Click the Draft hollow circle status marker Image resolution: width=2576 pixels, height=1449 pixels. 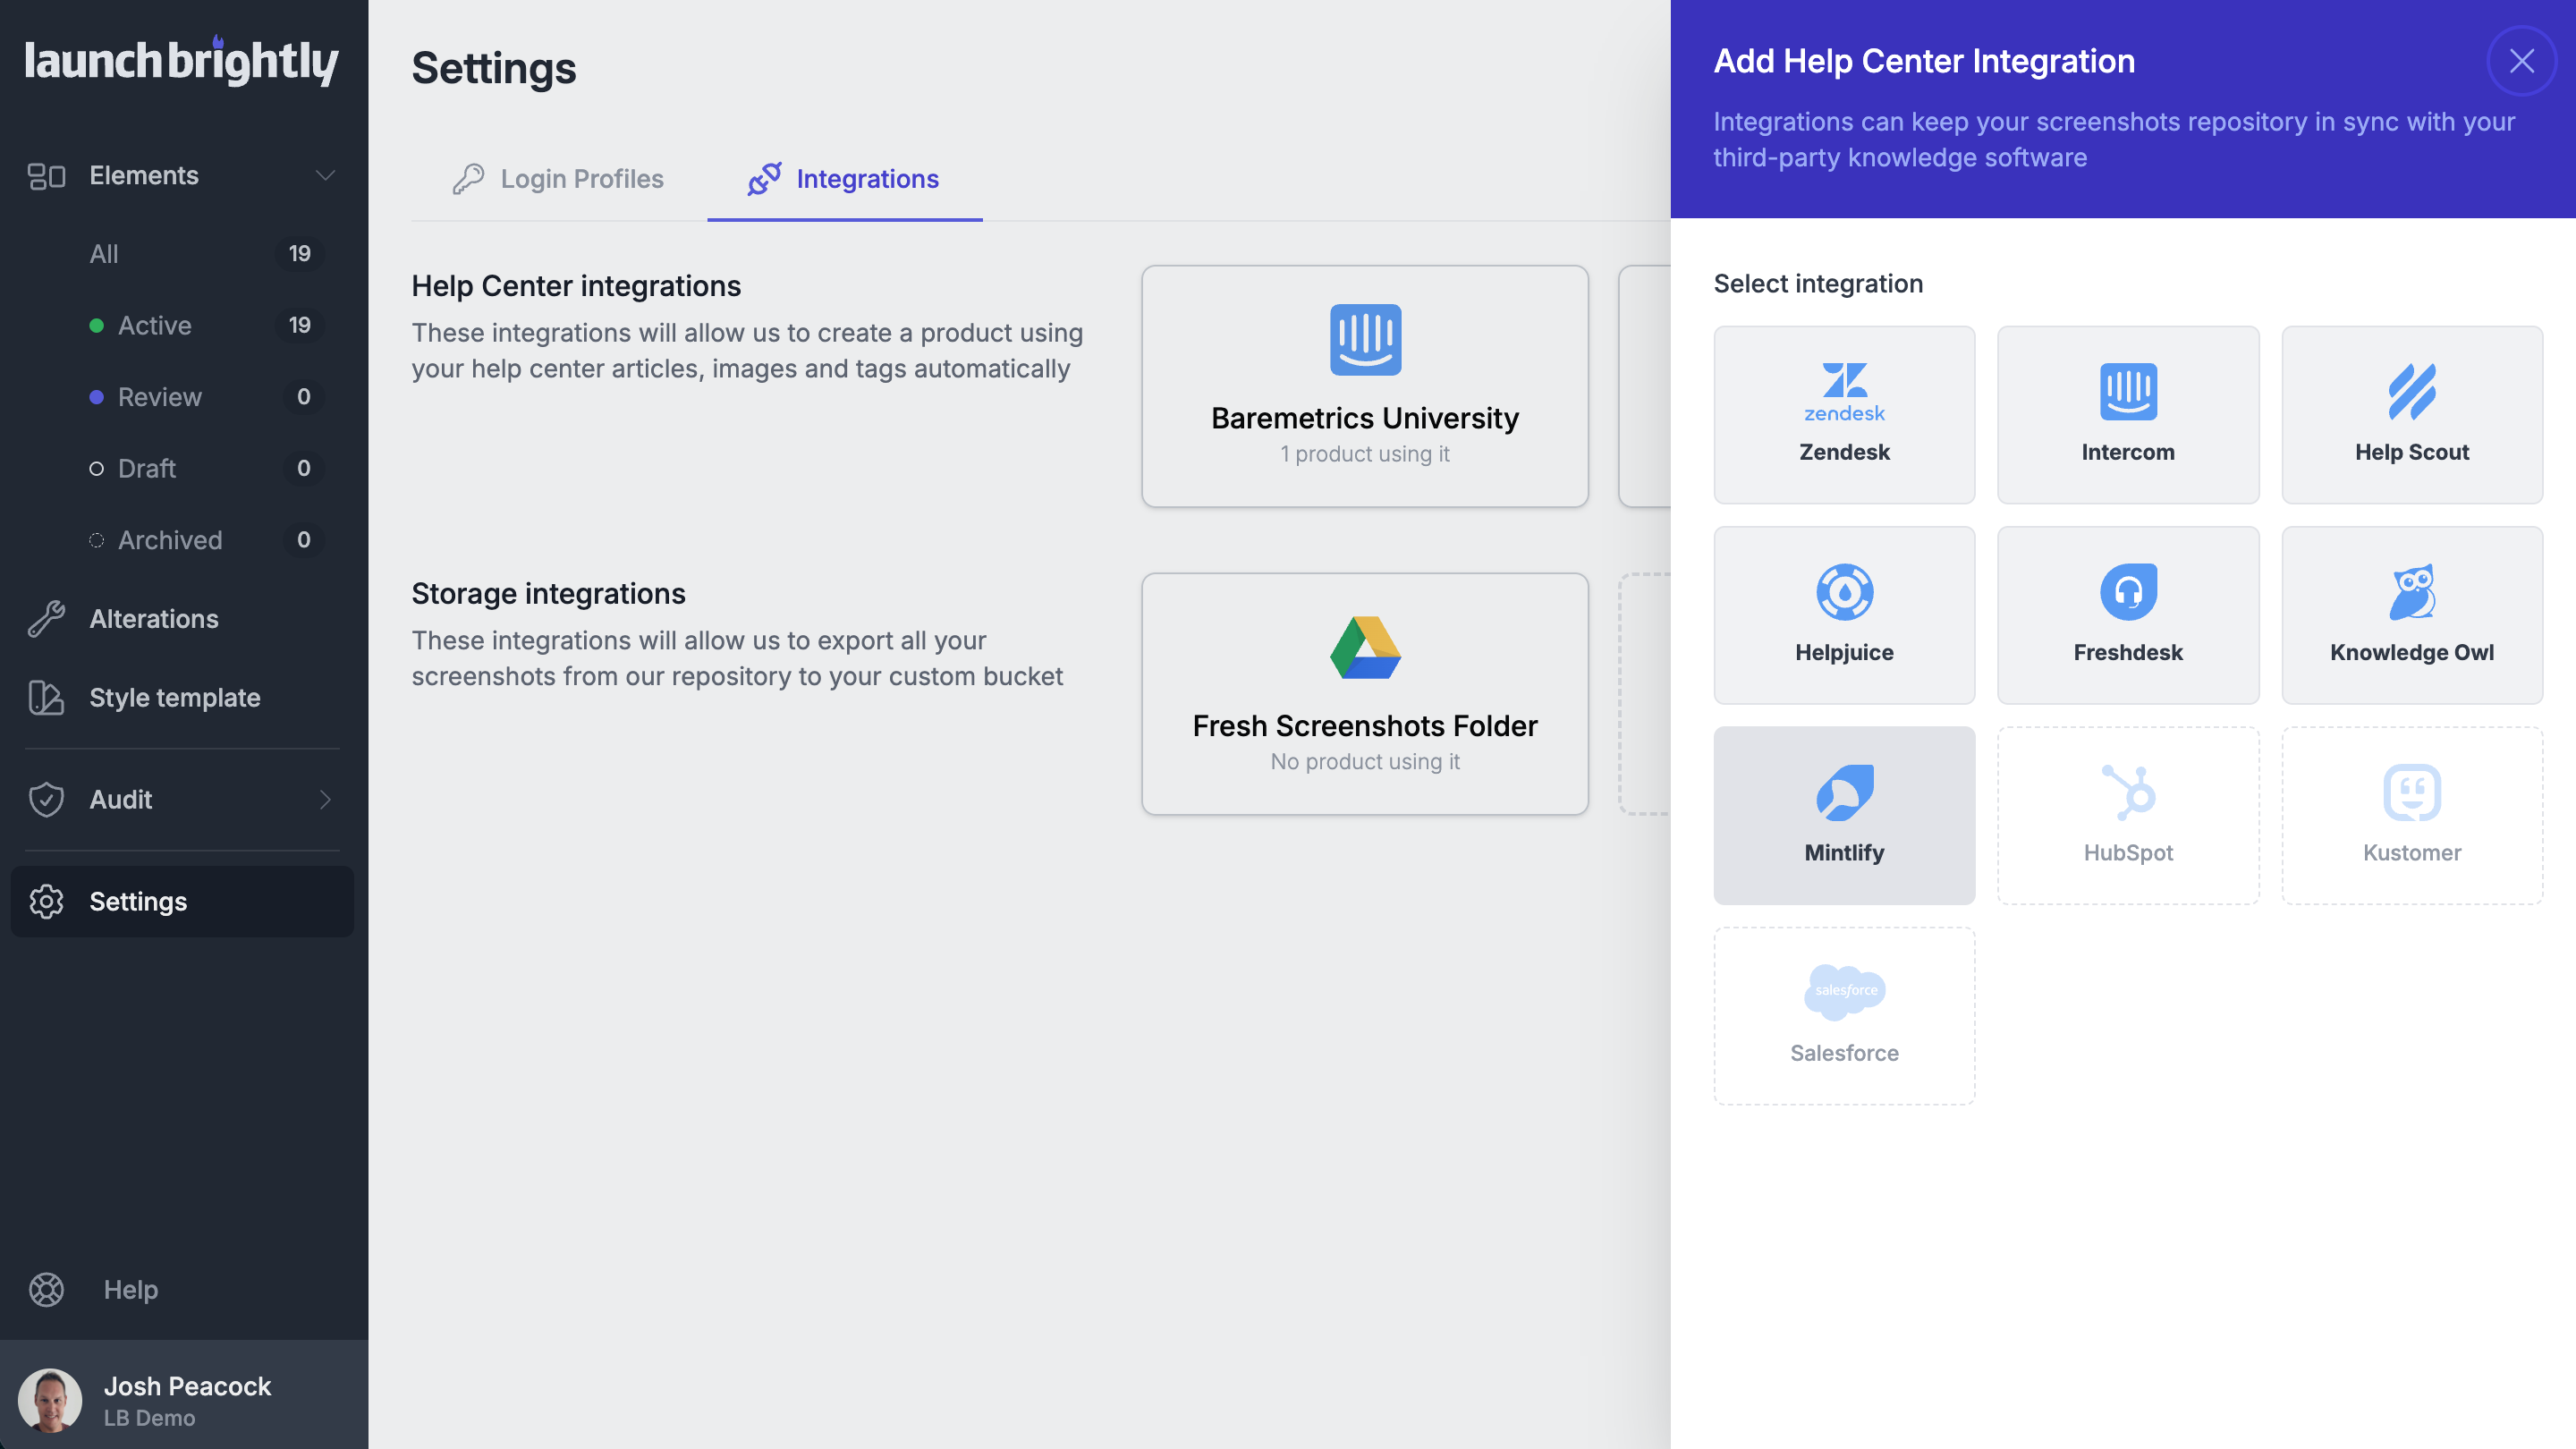pyautogui.click(x=96, y=469)
